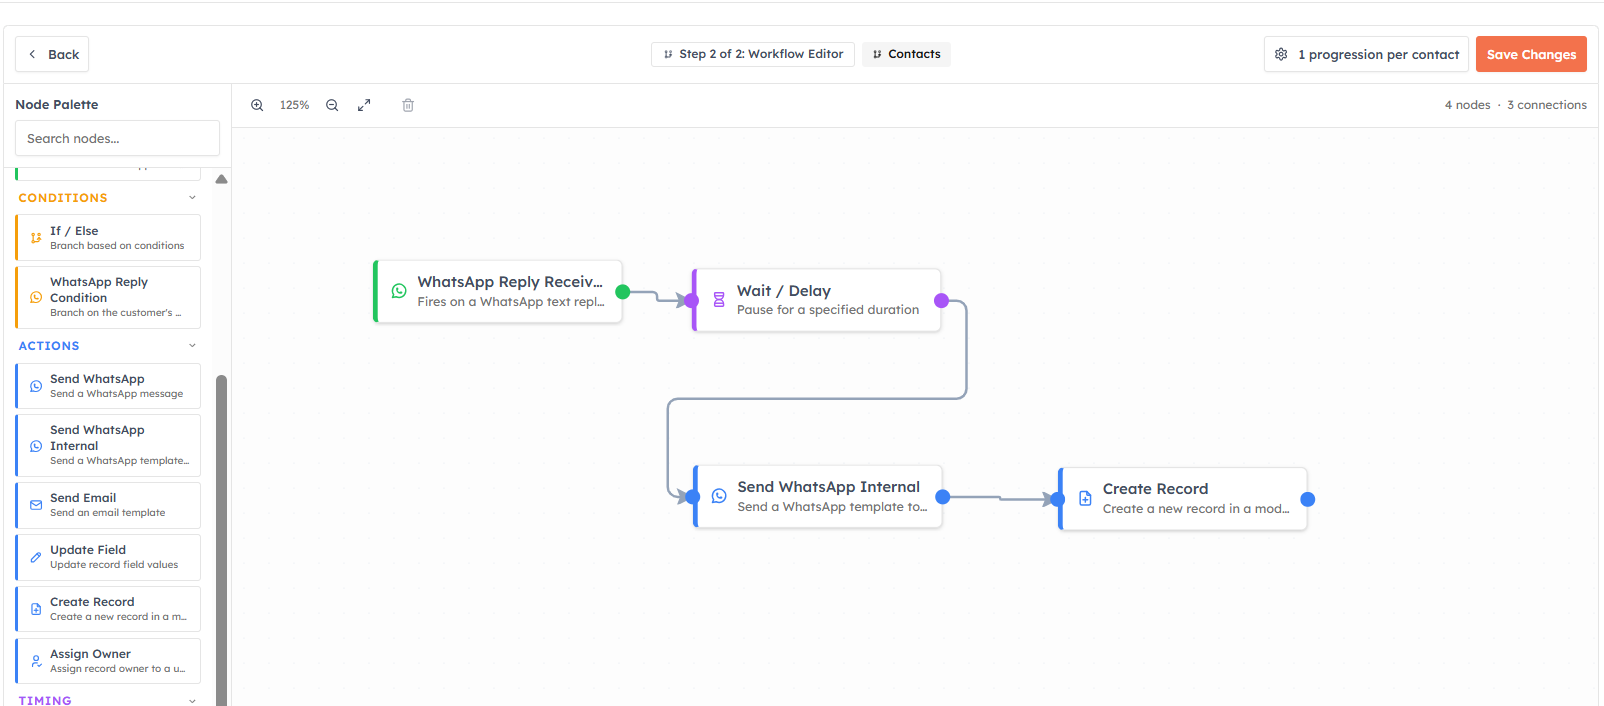Image resolution: width=1604 pixels, height=706 pixels.
Task: Click the document icon on Create Record node
Action: click(x=1085, y=498)
